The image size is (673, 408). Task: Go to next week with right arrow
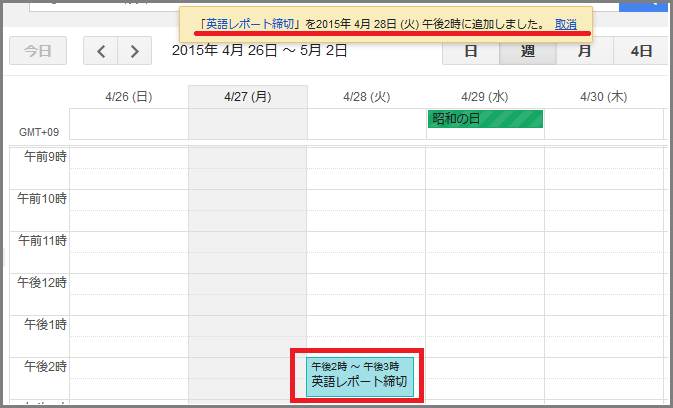[x=135, y=50]
